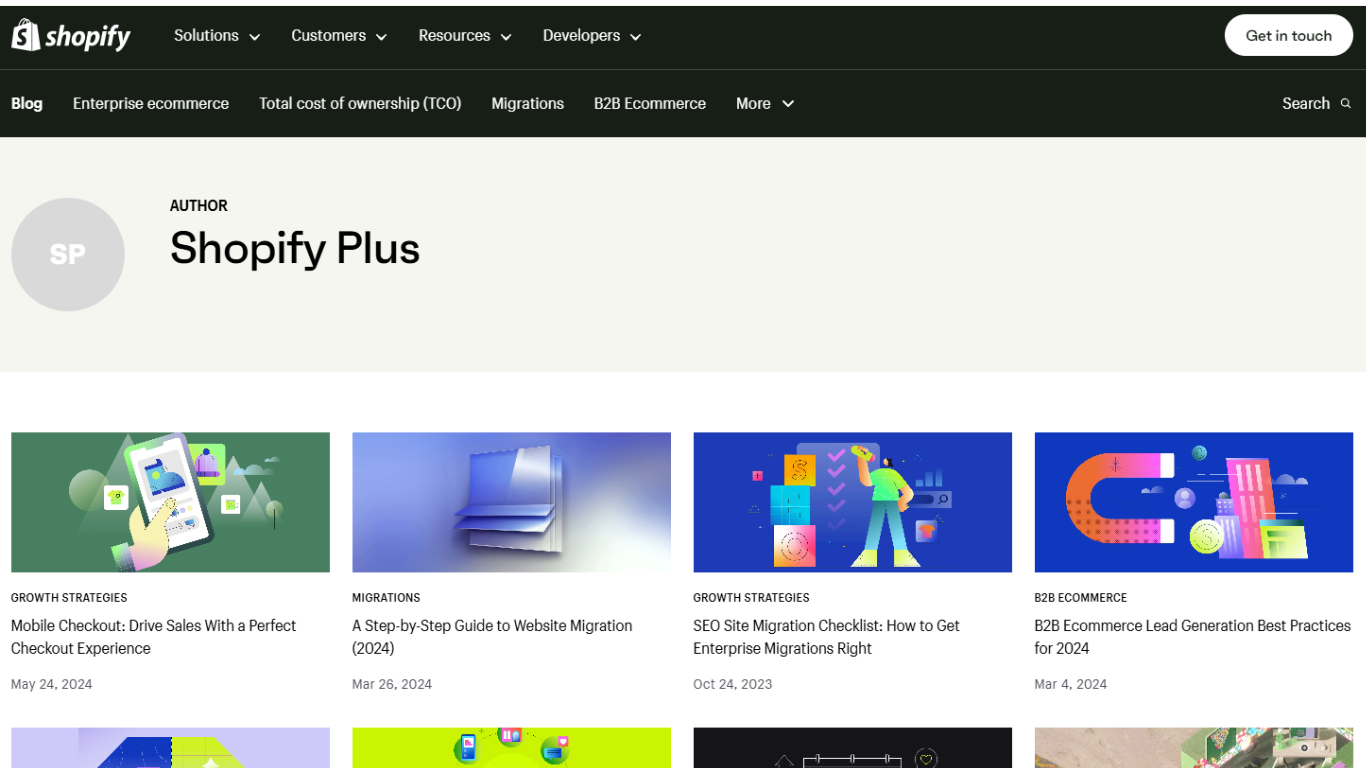
Task: Open the Website Migration article thumbnail
Action: [511, 502]
